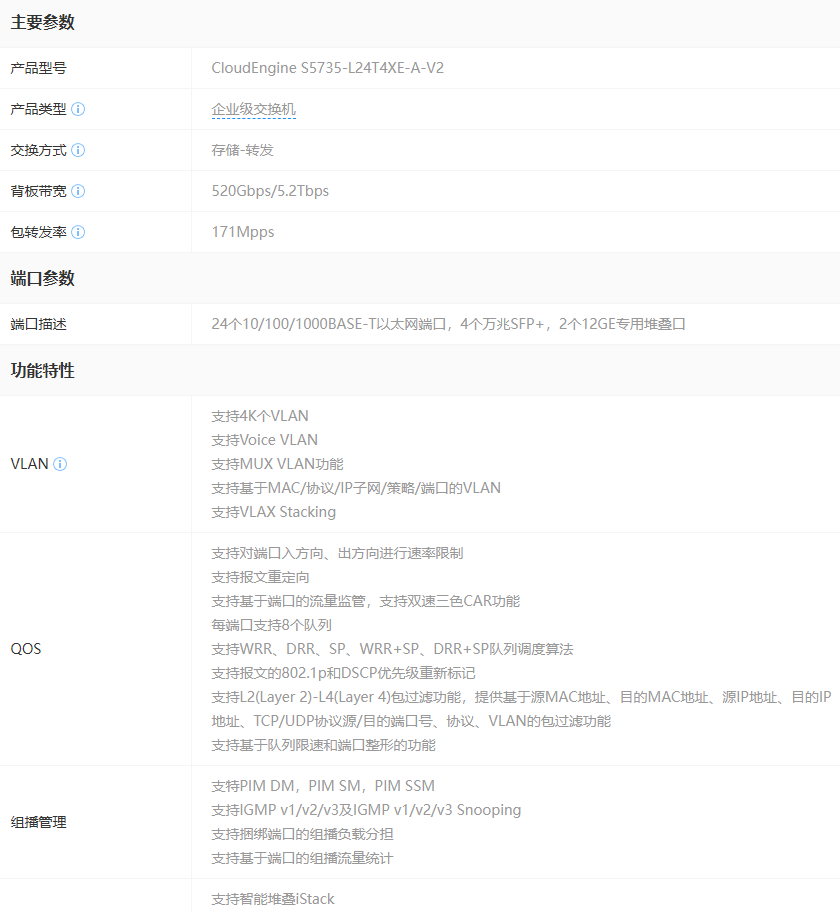Click the 产品型号 row label
Image resolution: width=840 pixels, height=912 pixels.
point(38,68)
